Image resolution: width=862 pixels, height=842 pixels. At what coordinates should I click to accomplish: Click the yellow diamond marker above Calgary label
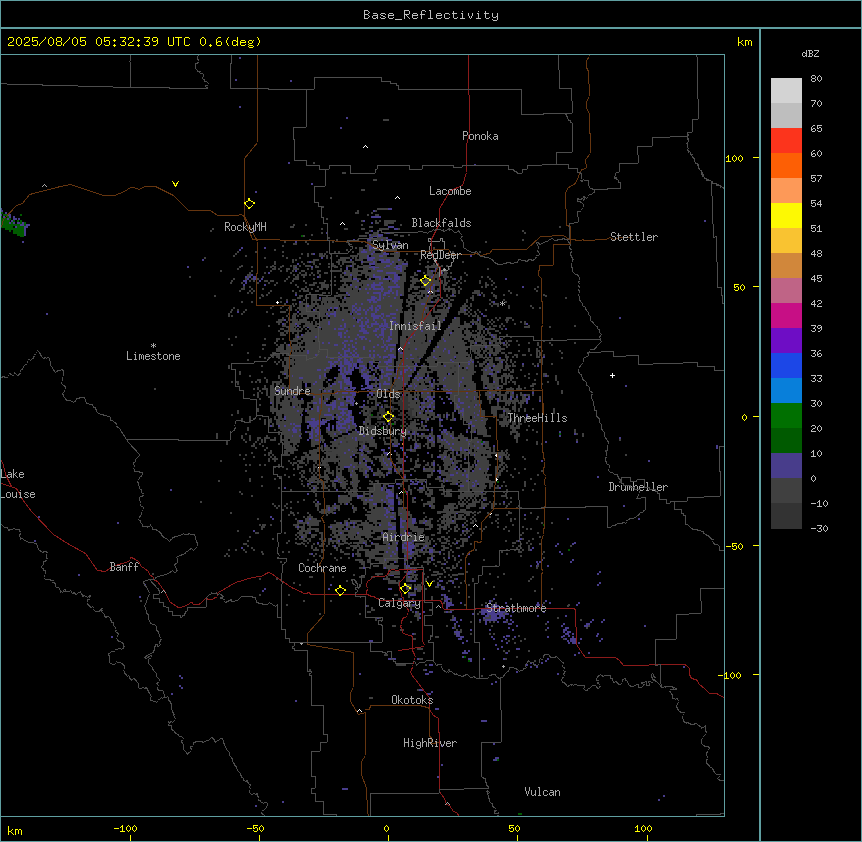click(x=405, y=589)
